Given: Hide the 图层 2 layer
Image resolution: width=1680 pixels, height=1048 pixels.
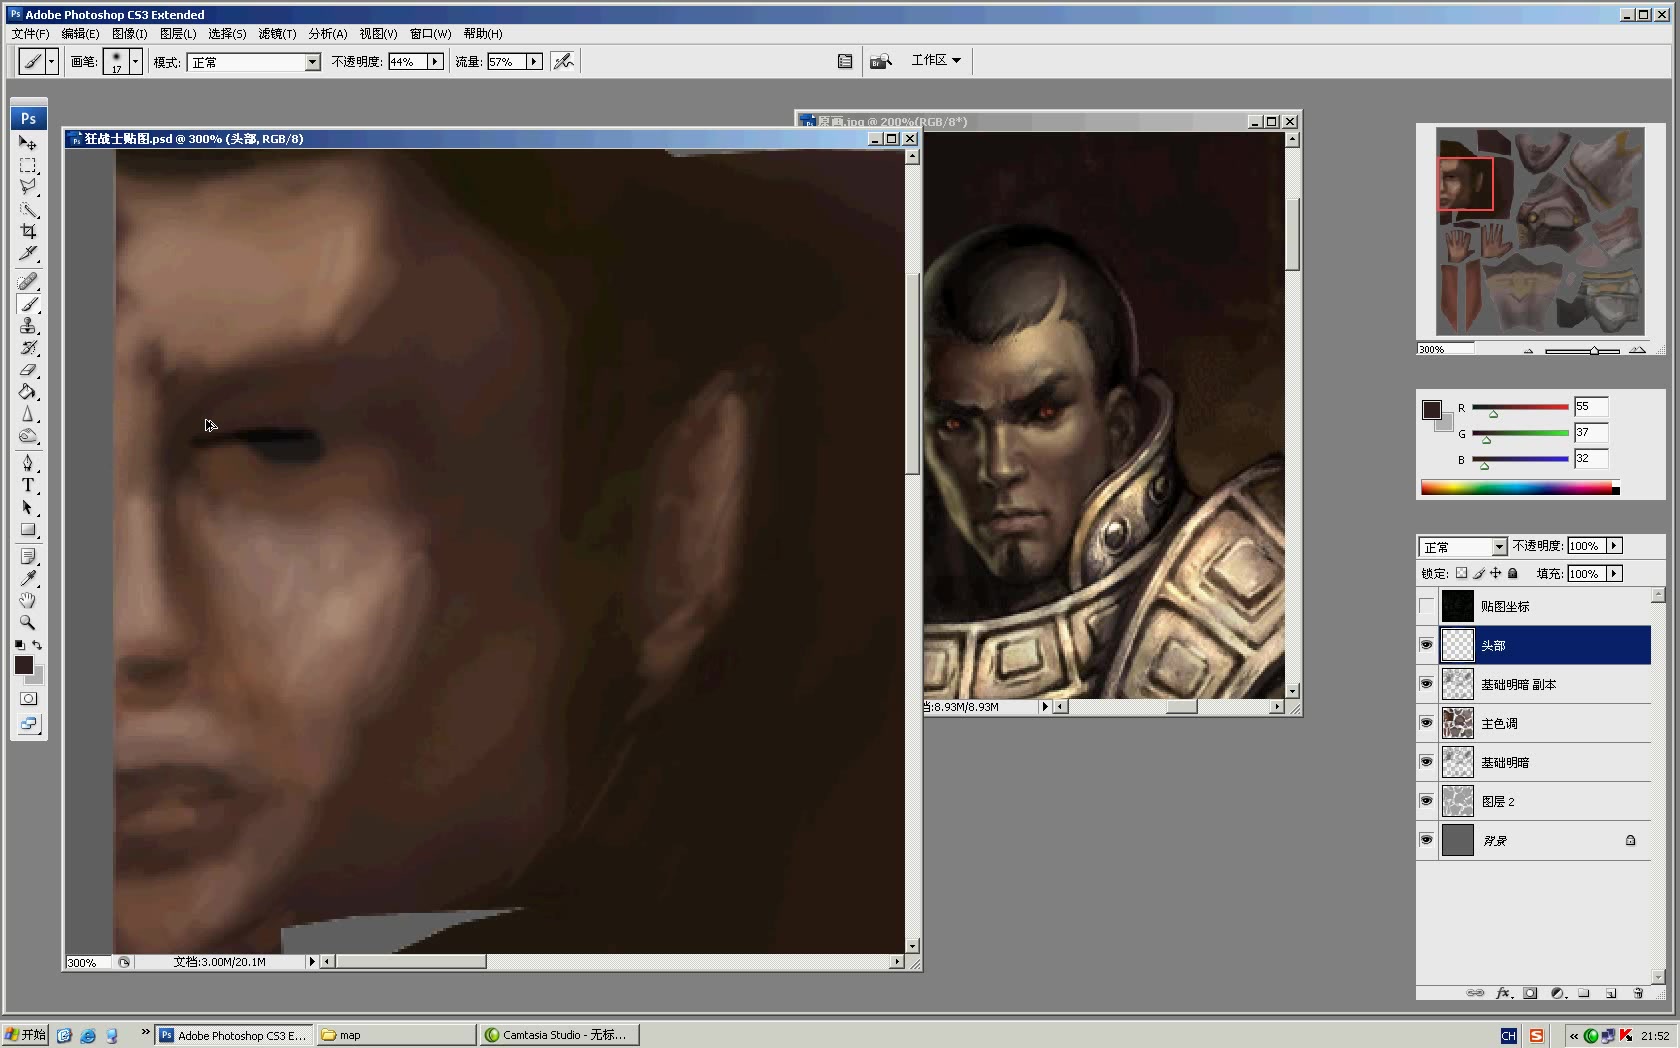Looking at the screenshot, I should click(1427, 801).
